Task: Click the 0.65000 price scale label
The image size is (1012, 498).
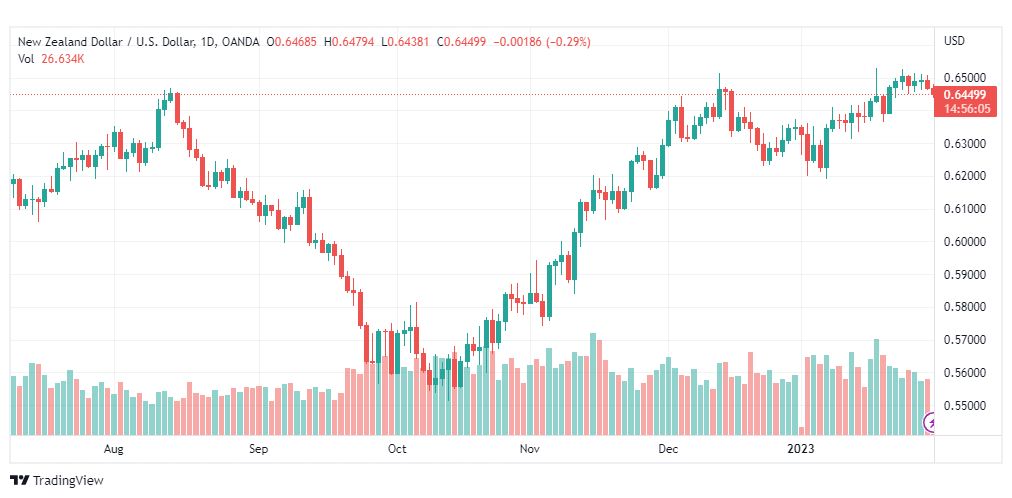Action: pyautogui.click(x=965, y=78)
